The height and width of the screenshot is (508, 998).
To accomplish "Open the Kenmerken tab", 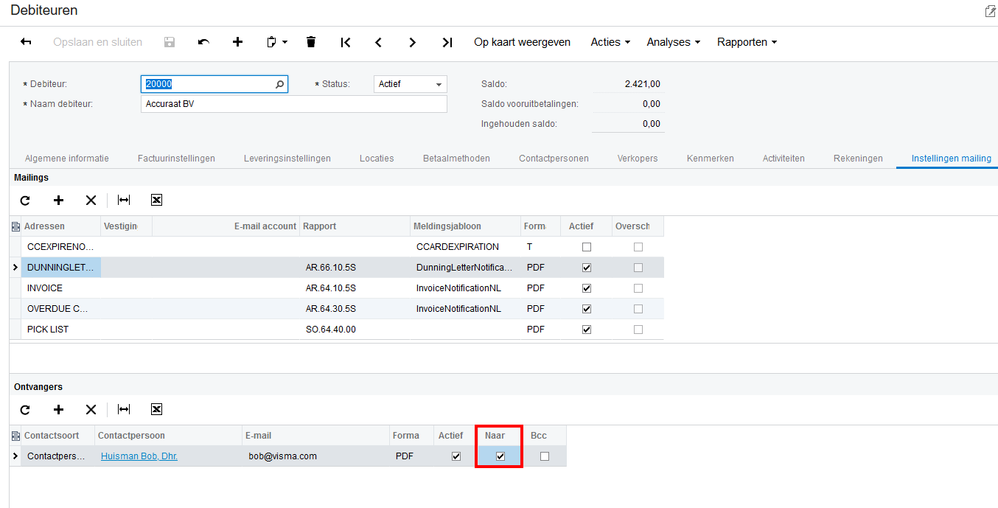I will pyautogui.click(x=710, y=158).
